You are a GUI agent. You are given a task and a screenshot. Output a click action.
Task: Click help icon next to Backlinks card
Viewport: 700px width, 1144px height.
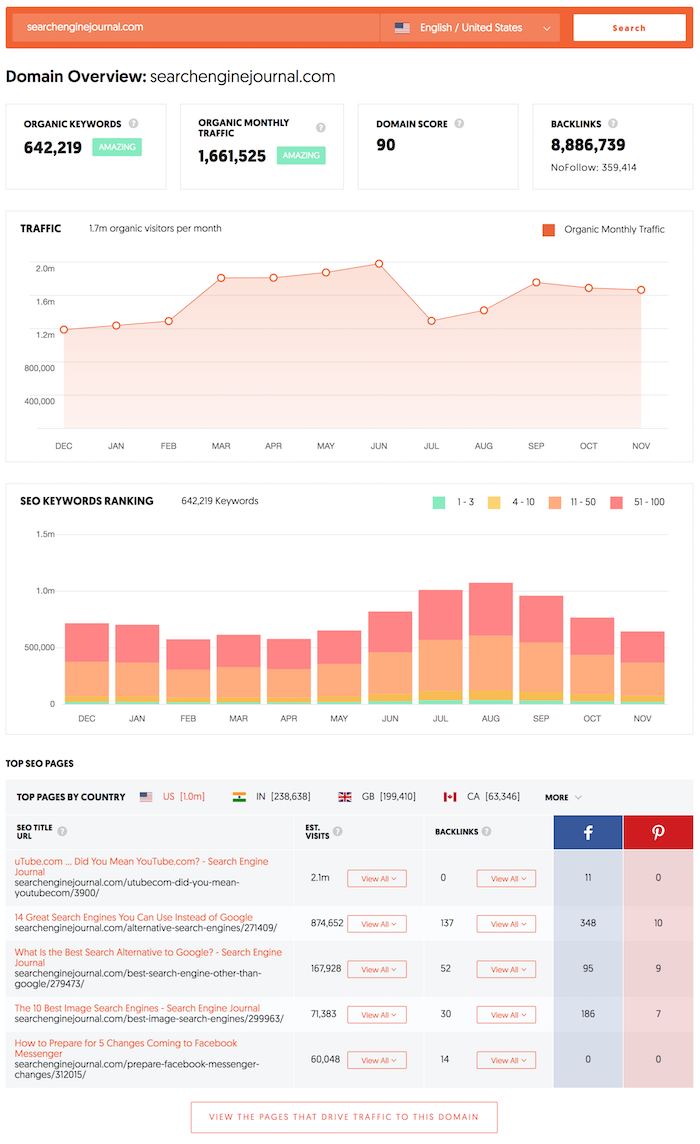[613, 123]
